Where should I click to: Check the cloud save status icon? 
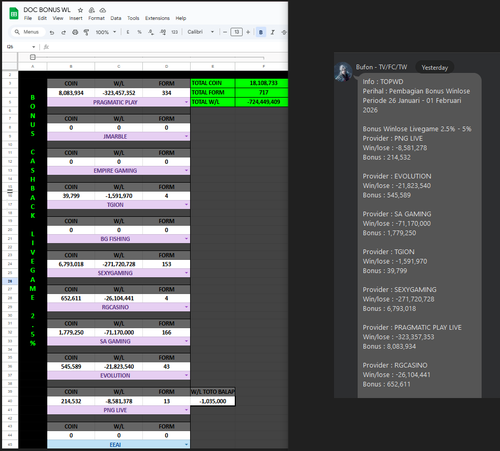[x=103, y=10]
